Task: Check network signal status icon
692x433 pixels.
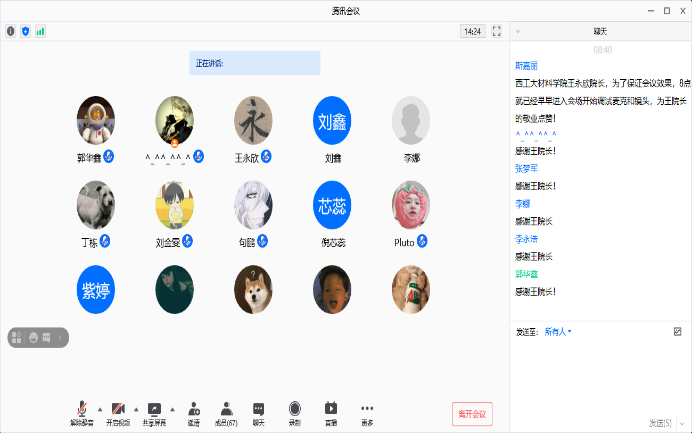Action: [x=41, y=31]
